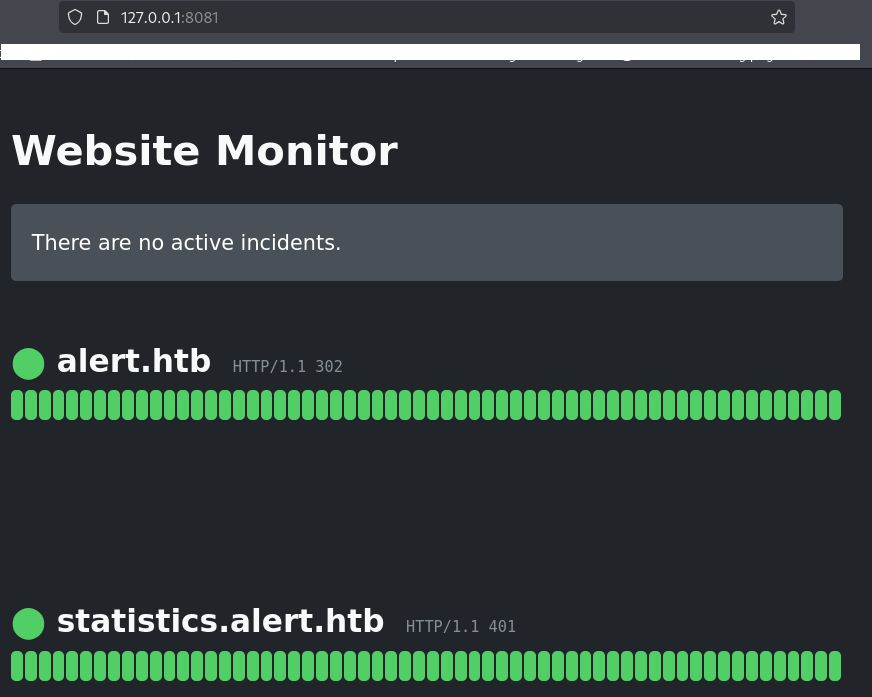Click the HTTP/1.1 401 status label

point(460,627)
